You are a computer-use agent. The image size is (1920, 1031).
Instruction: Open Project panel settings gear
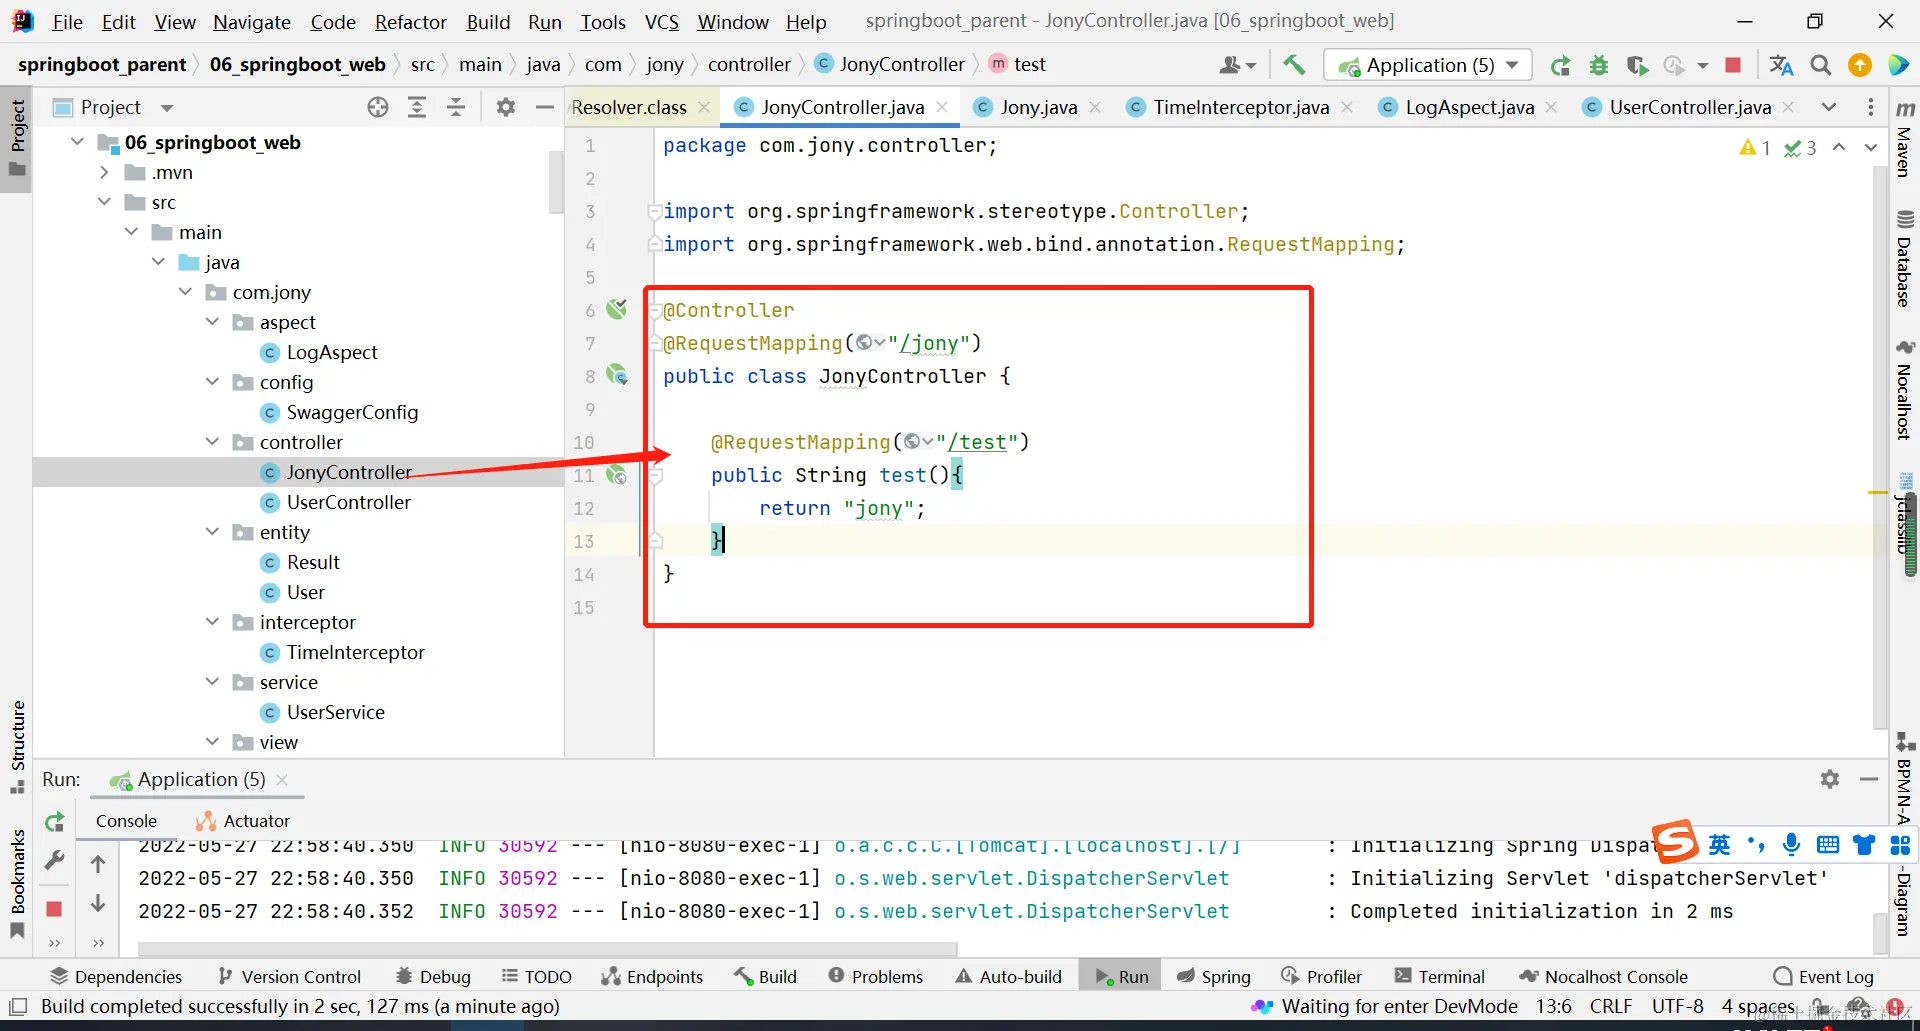click(x=506, y=107)
